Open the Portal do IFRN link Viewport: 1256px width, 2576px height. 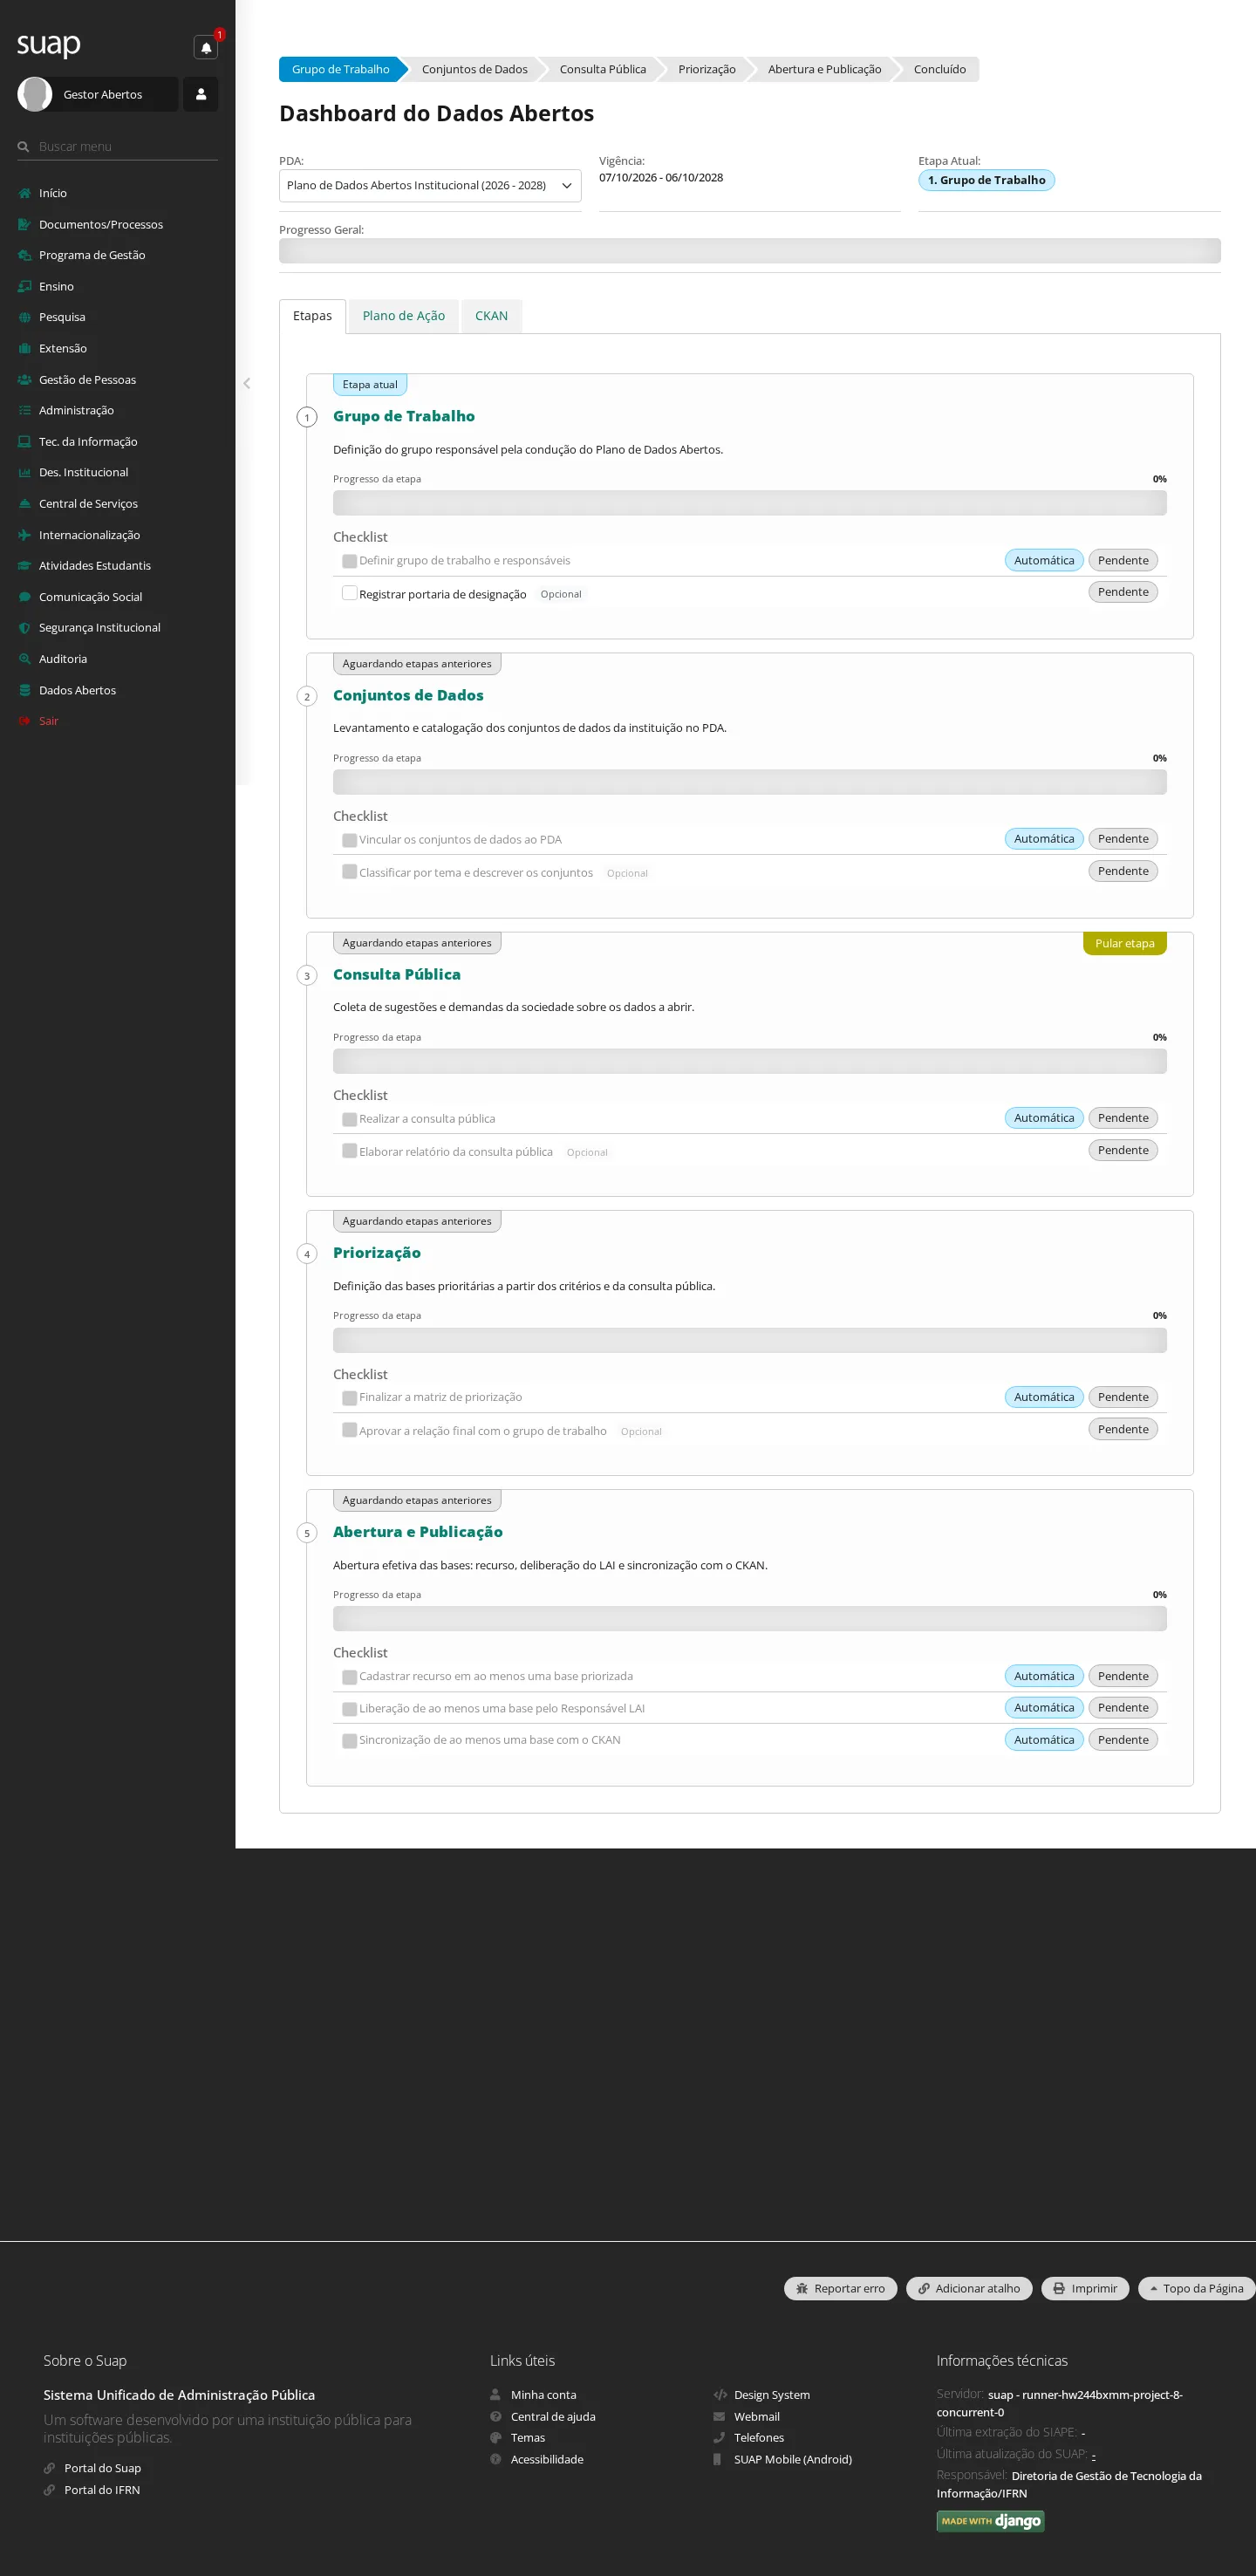(x=102, y=2490)
